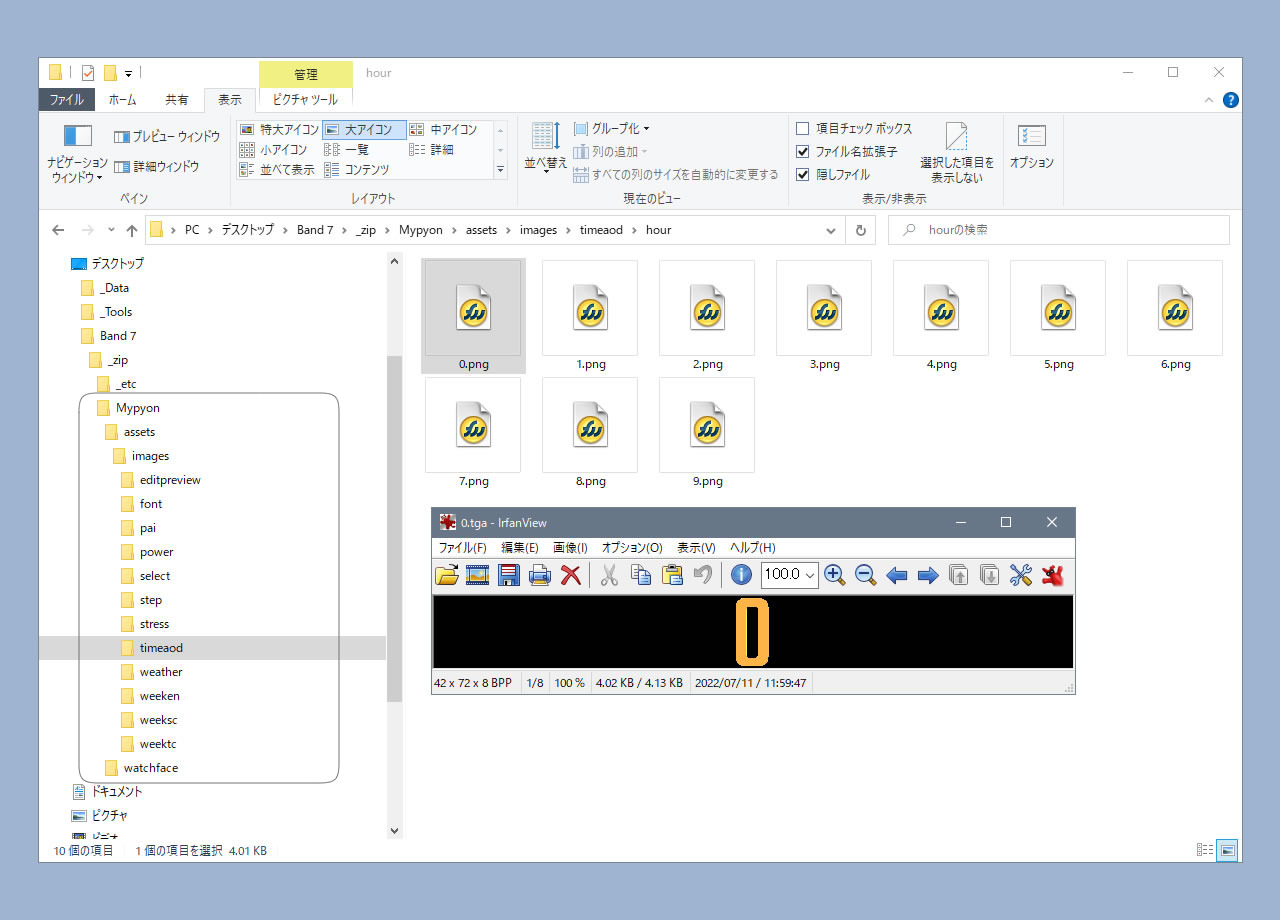1280x920 pixels.
Task: Click the Zoom In magnifier icon
Action: coord(835,575)
